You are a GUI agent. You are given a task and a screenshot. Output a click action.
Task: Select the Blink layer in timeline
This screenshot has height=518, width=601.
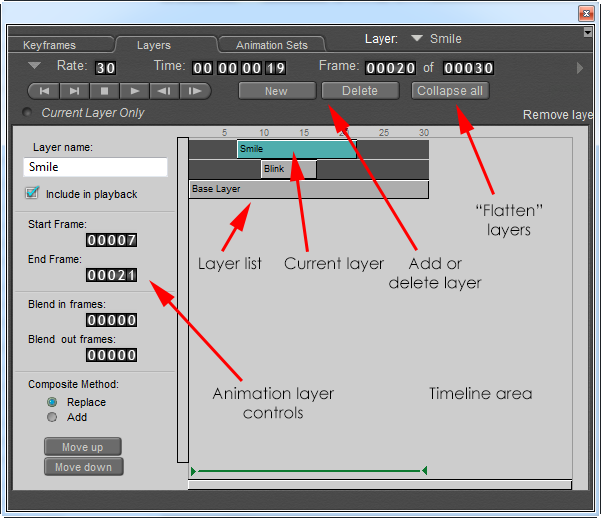(x=287, y=169)
